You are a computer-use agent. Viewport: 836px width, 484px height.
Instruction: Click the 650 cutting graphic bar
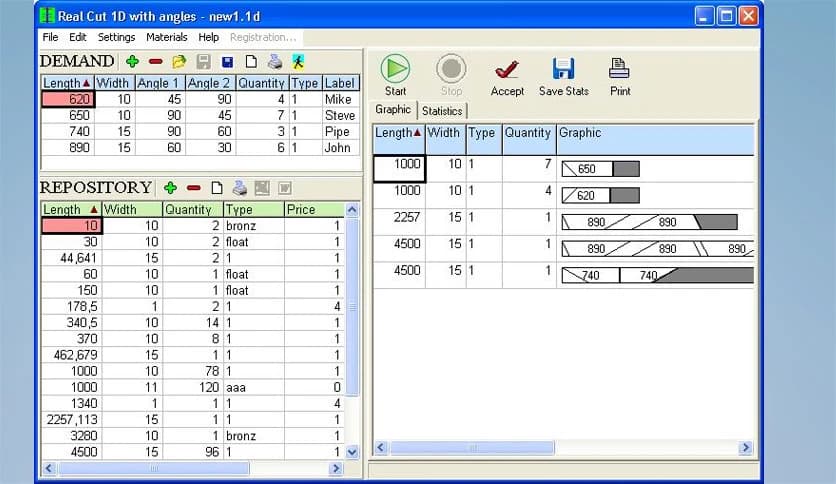click(600, 169)
